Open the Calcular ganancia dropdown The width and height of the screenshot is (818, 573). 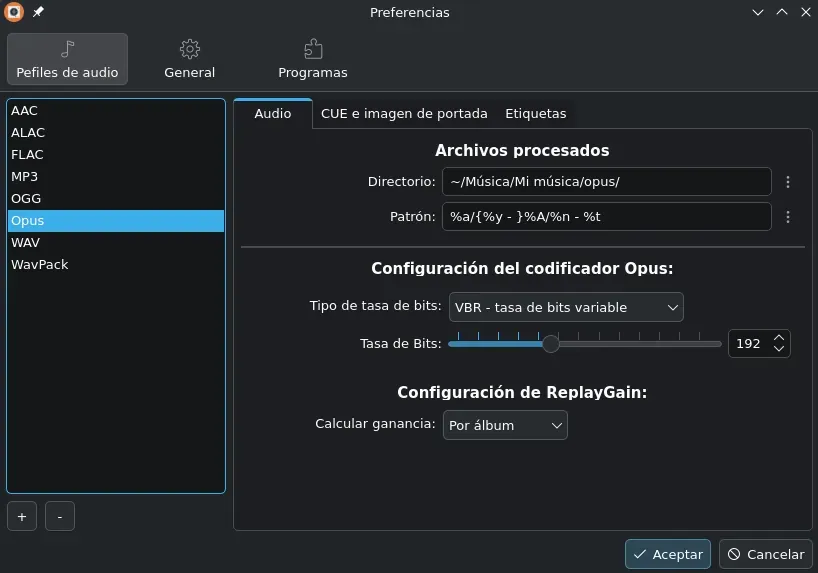pyautogui.click(x=505, y=425)
